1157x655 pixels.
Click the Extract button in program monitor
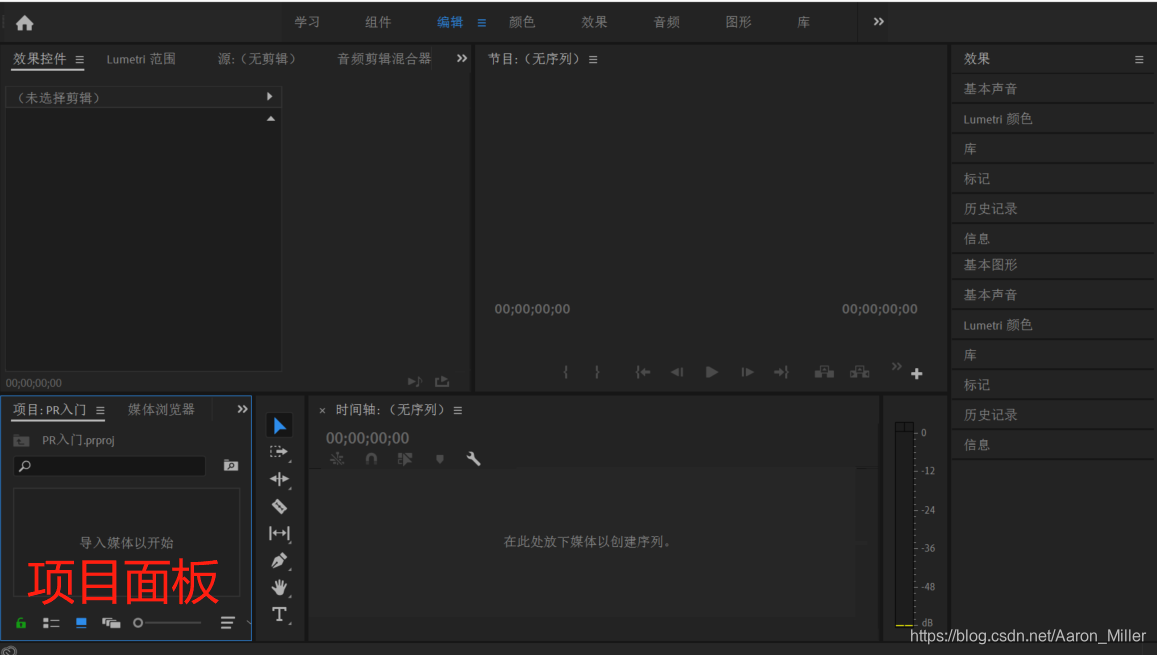[860, 372]
